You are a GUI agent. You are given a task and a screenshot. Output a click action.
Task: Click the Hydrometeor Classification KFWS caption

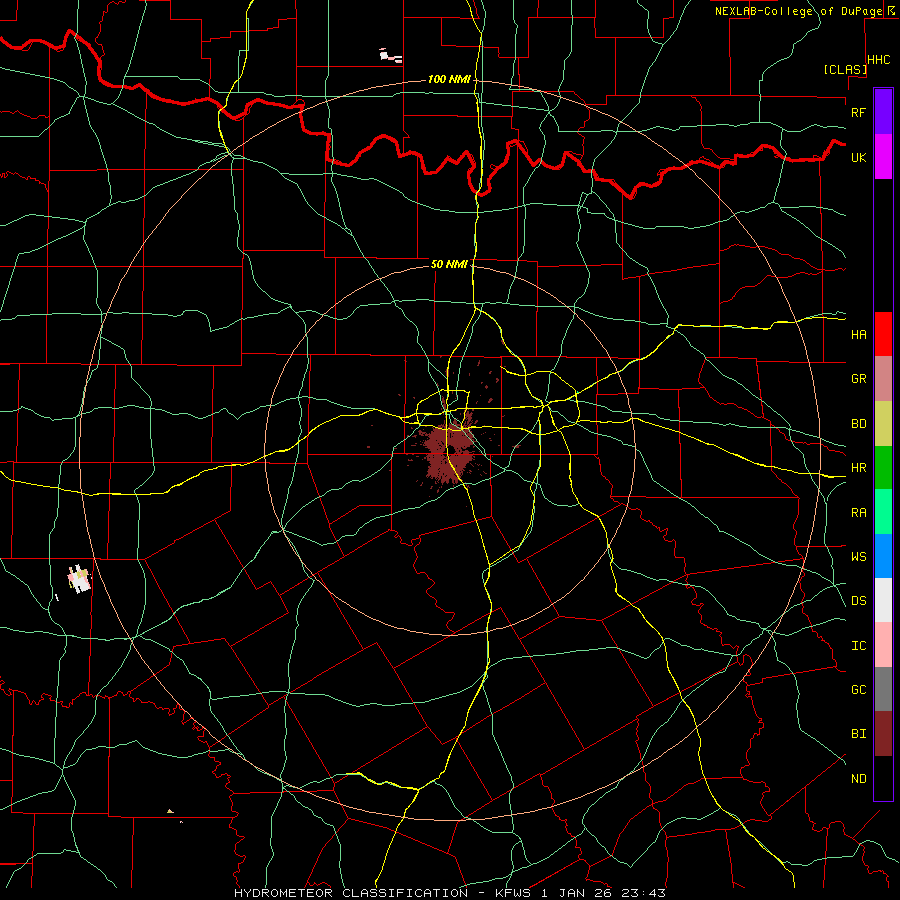coord(449,893)
